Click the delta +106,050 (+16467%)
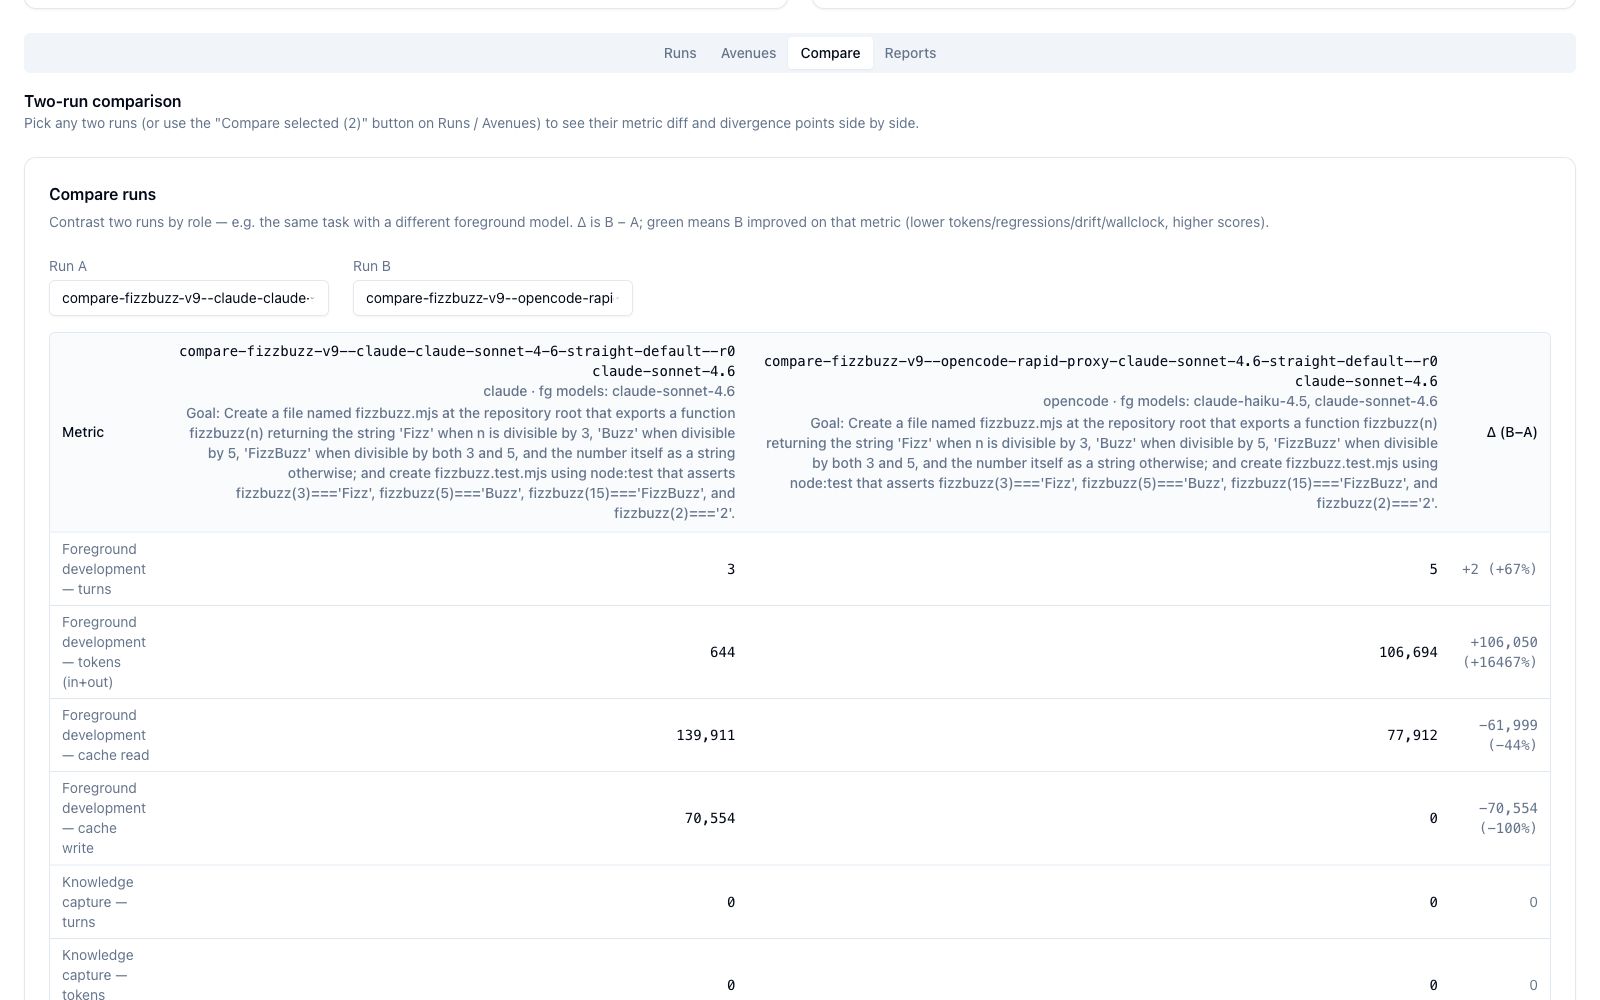This screenshot has height=1000, width=1600. [x=1500, y=652]
